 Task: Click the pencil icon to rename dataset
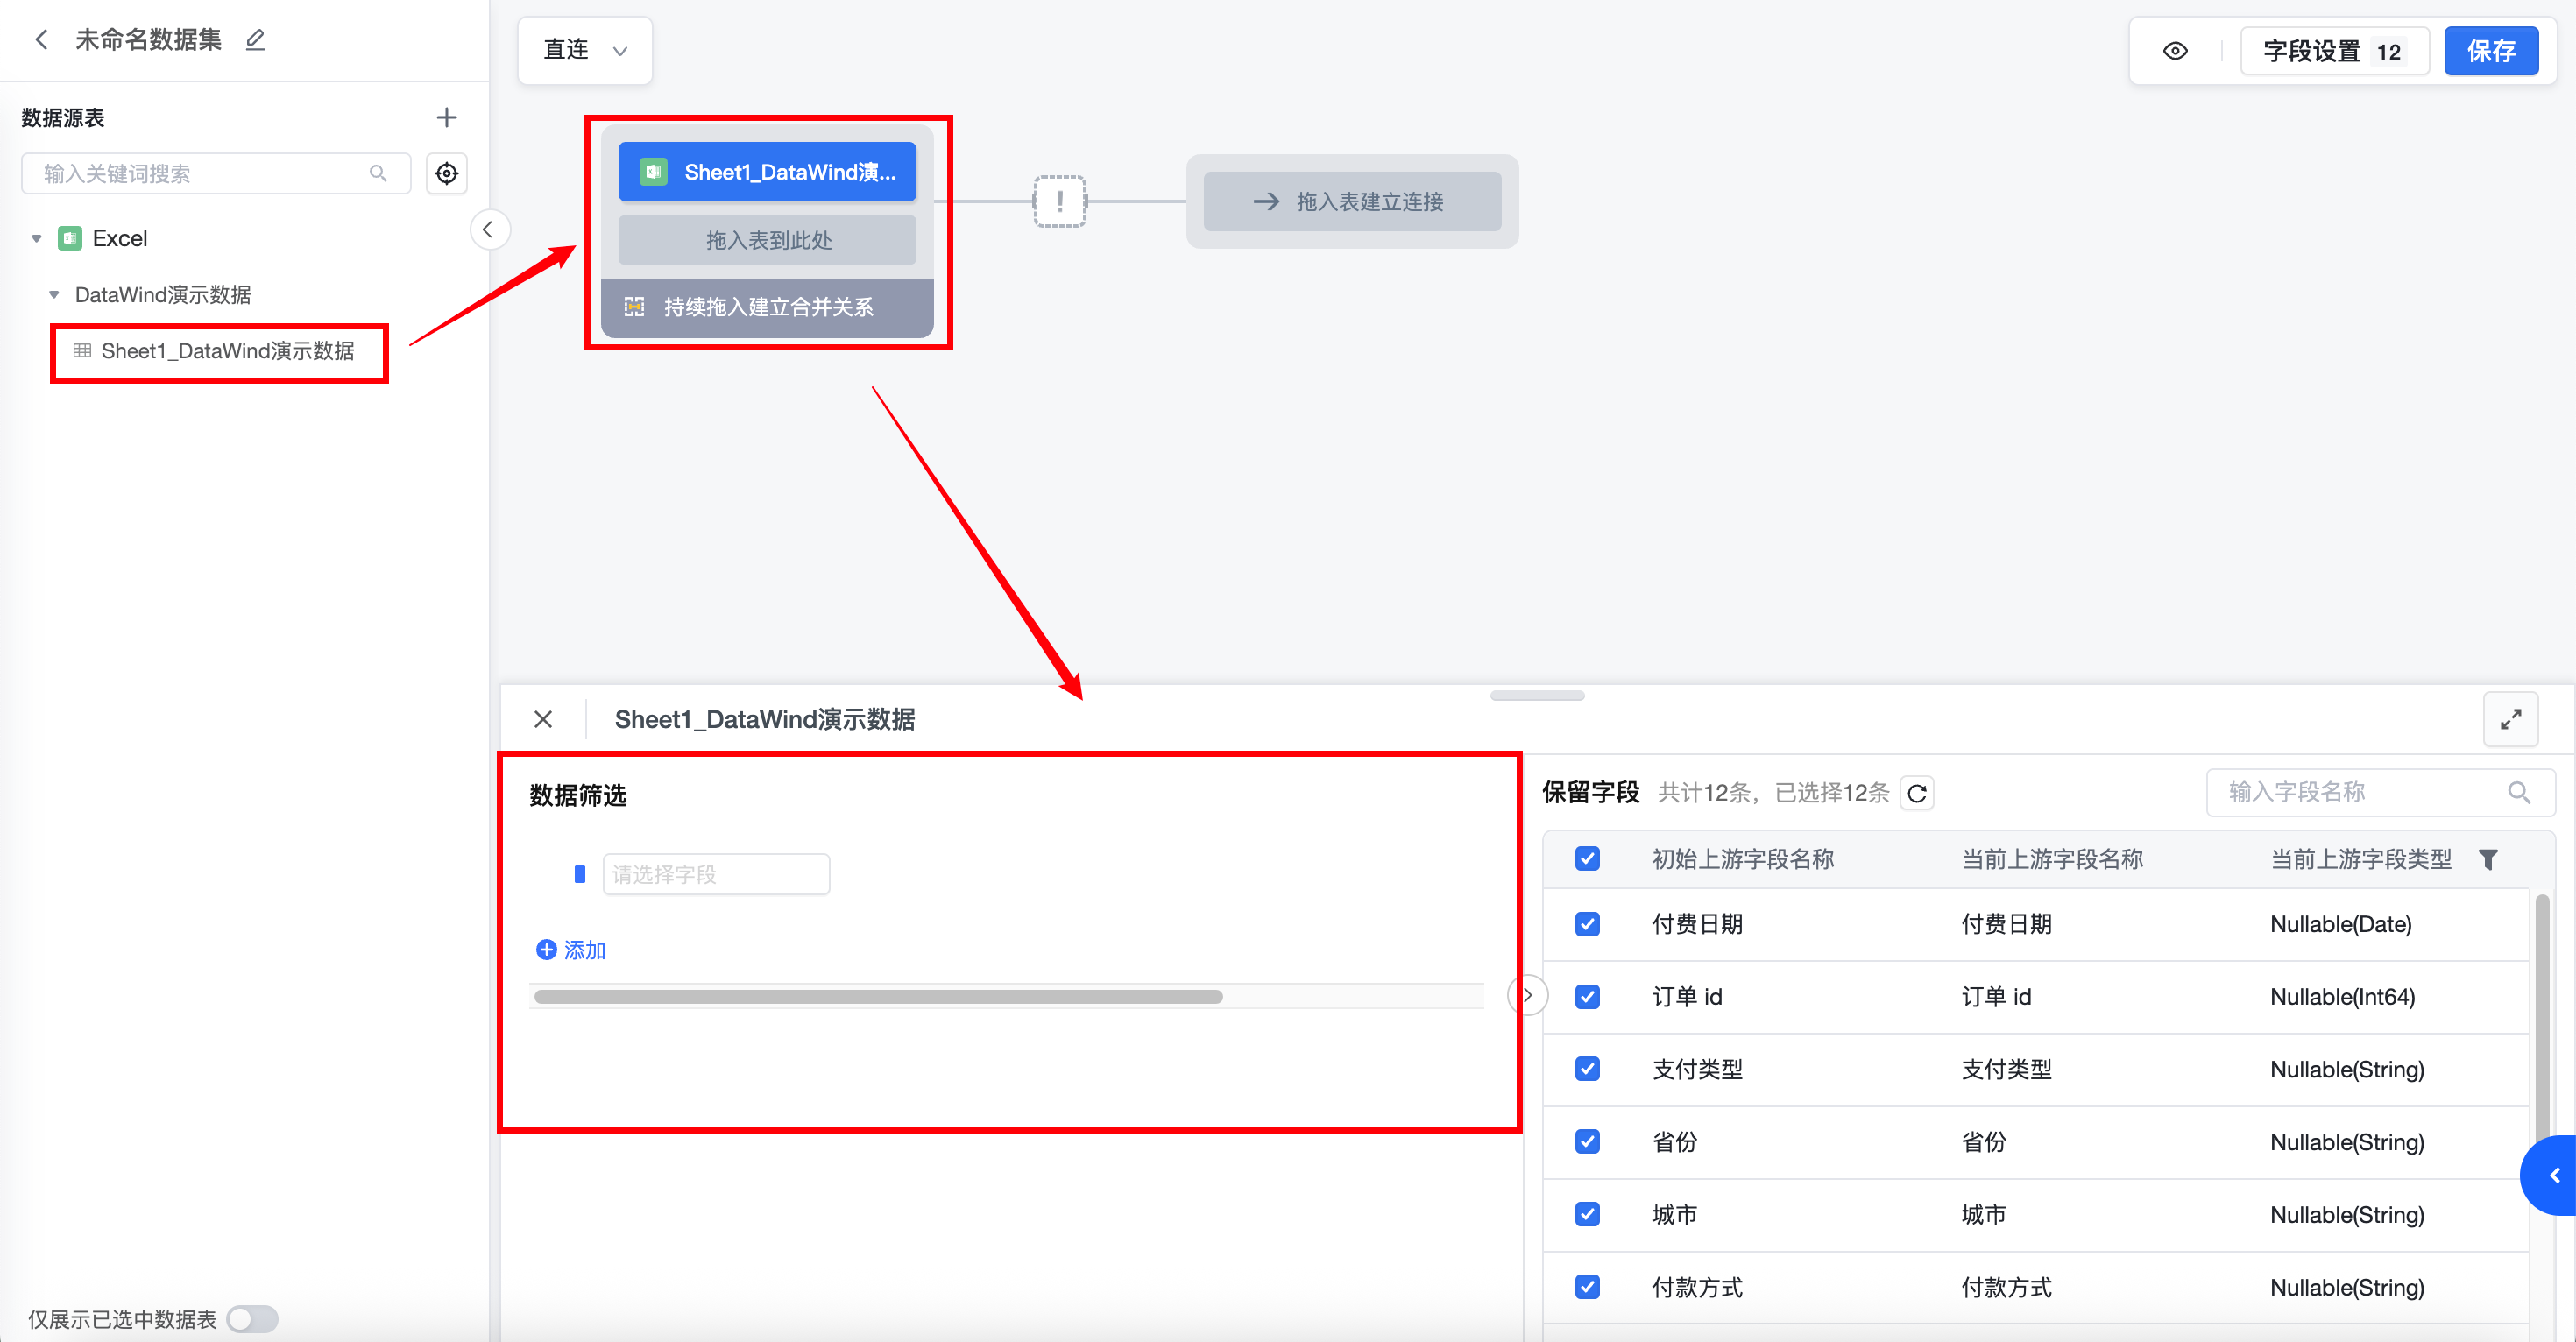click(x=256, y=40)
